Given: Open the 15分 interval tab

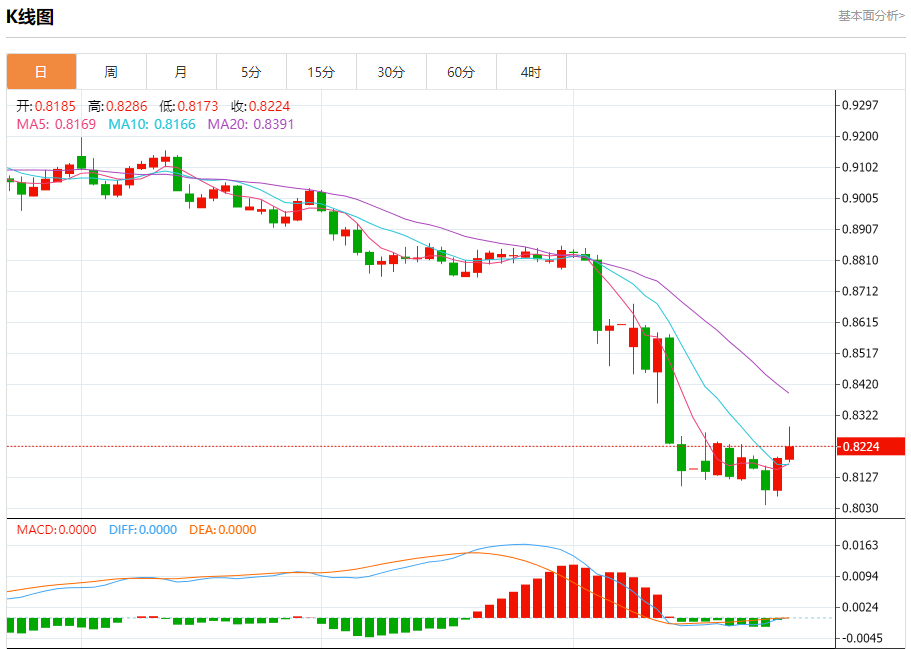Looking at the screenshot, I should 321,71.
